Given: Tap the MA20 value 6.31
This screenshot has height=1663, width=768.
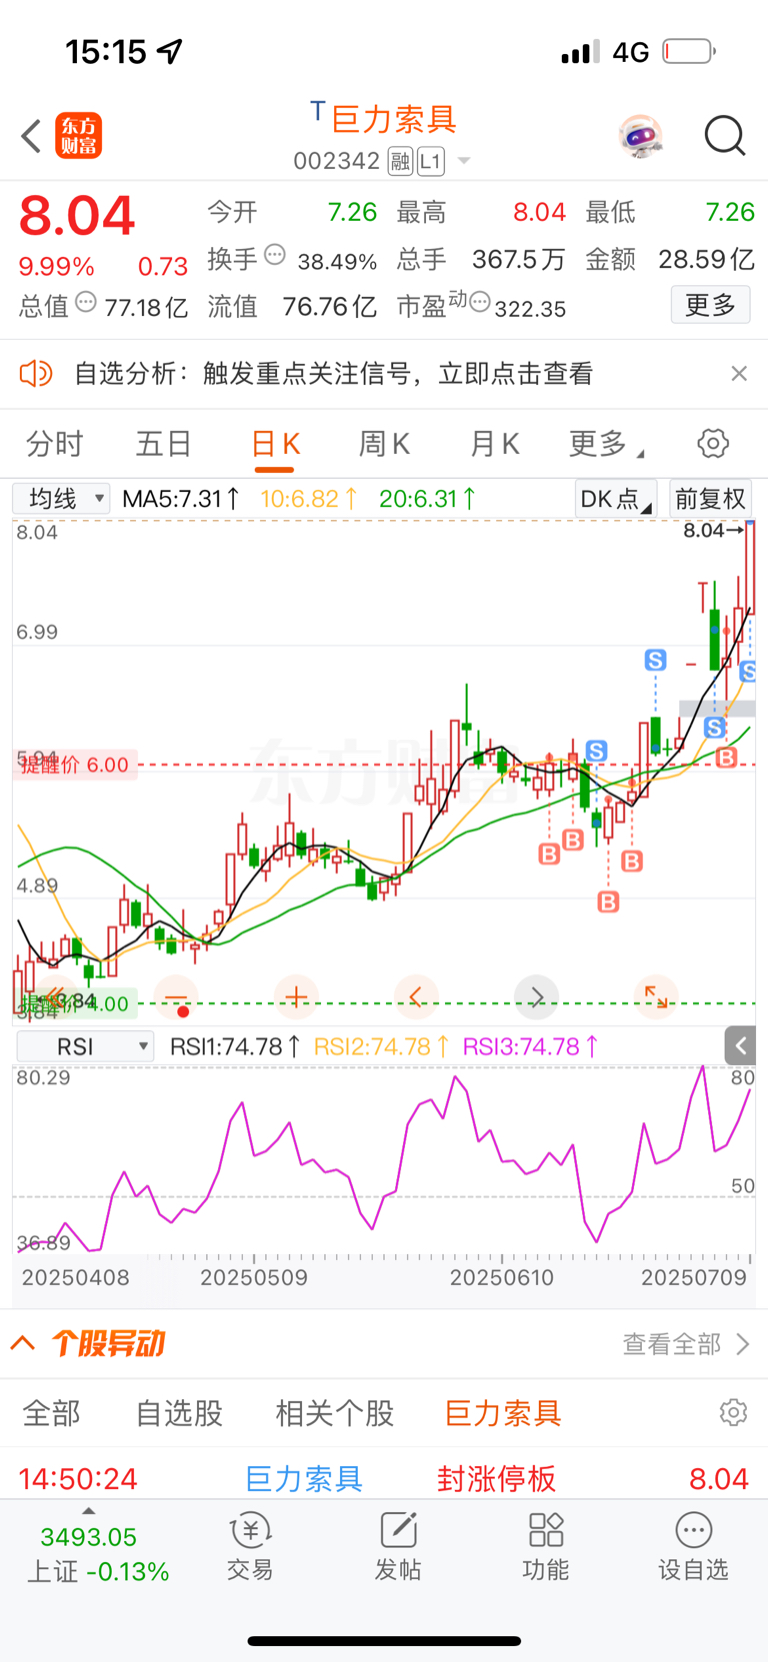Looking at the screenshot, I should [427, 498].
